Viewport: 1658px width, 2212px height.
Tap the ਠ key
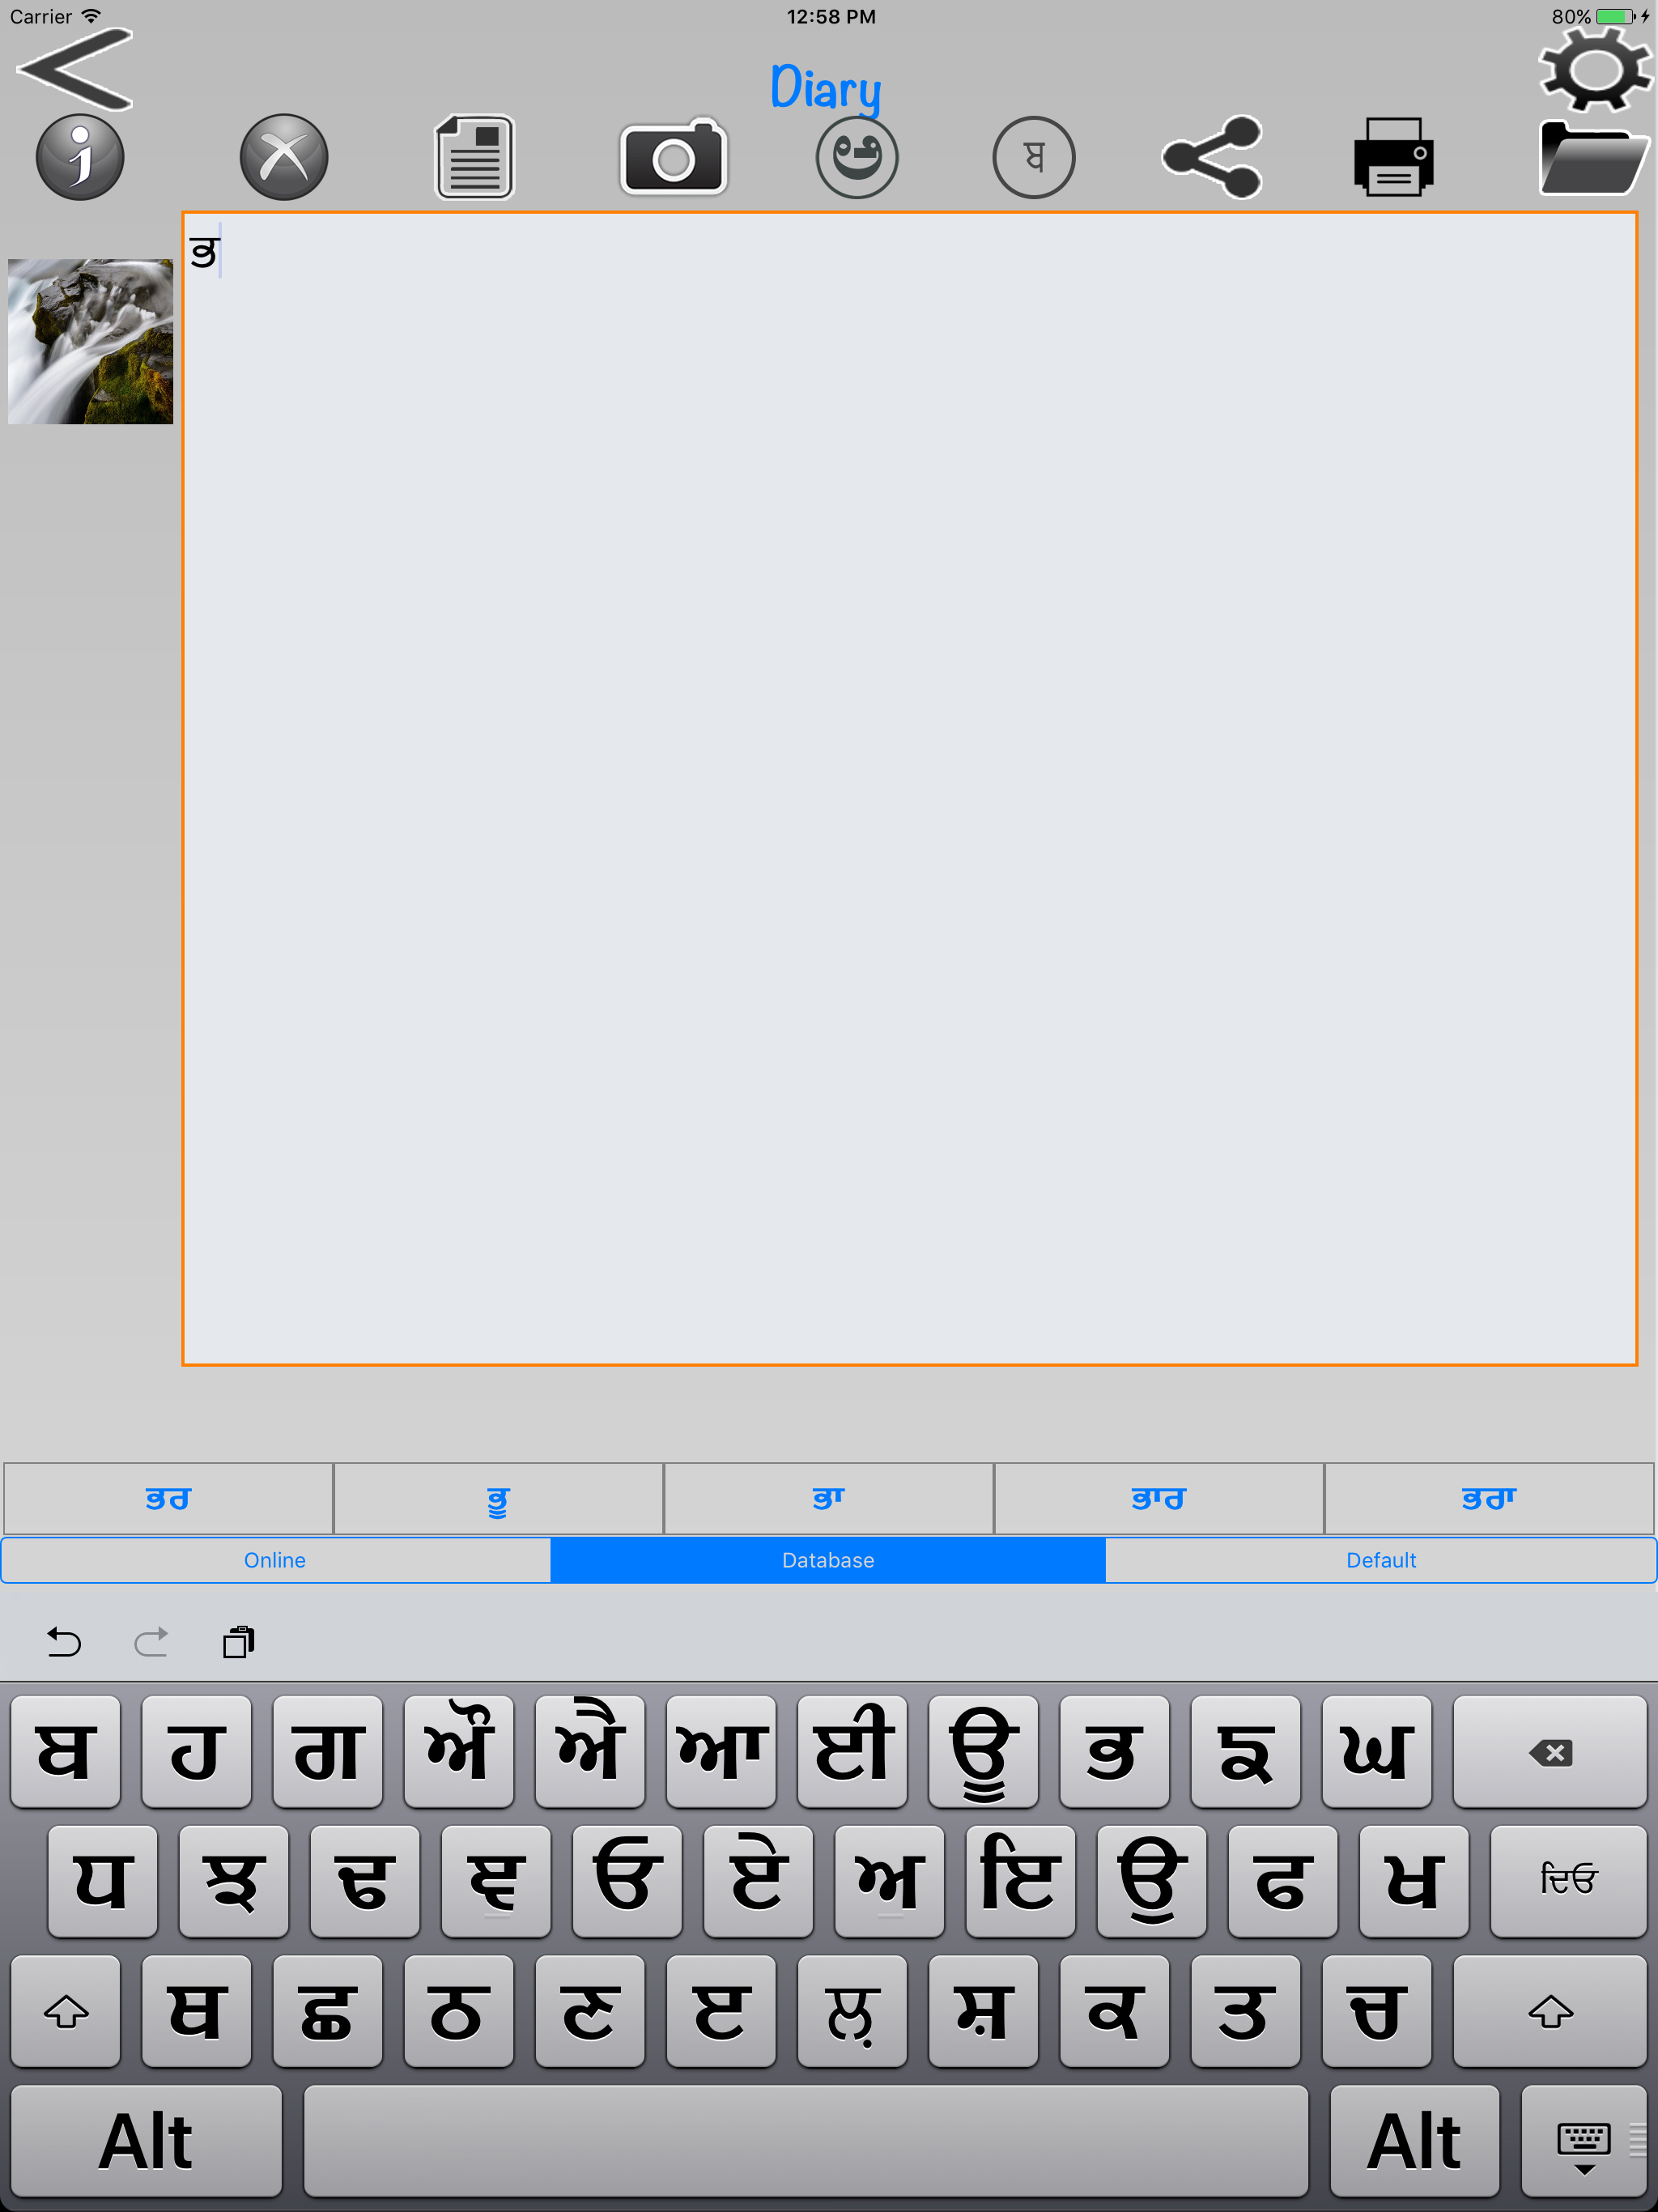(x=459, y=2012)
